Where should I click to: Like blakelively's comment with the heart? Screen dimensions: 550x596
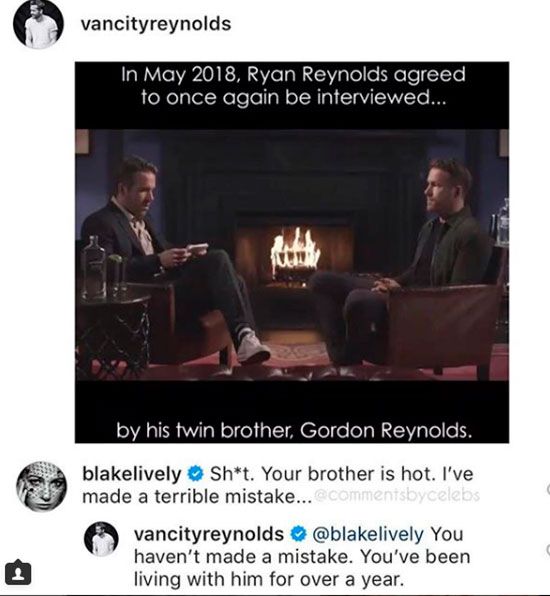[548, 489]
